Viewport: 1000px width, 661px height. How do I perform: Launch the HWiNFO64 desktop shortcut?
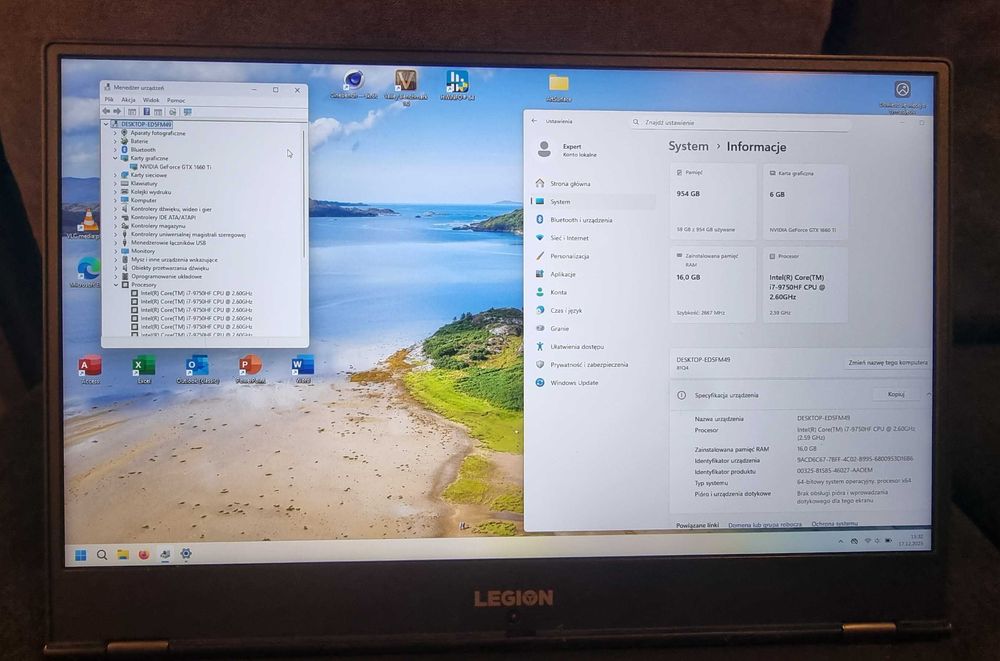pyautogui.click(x=457, y=85)
